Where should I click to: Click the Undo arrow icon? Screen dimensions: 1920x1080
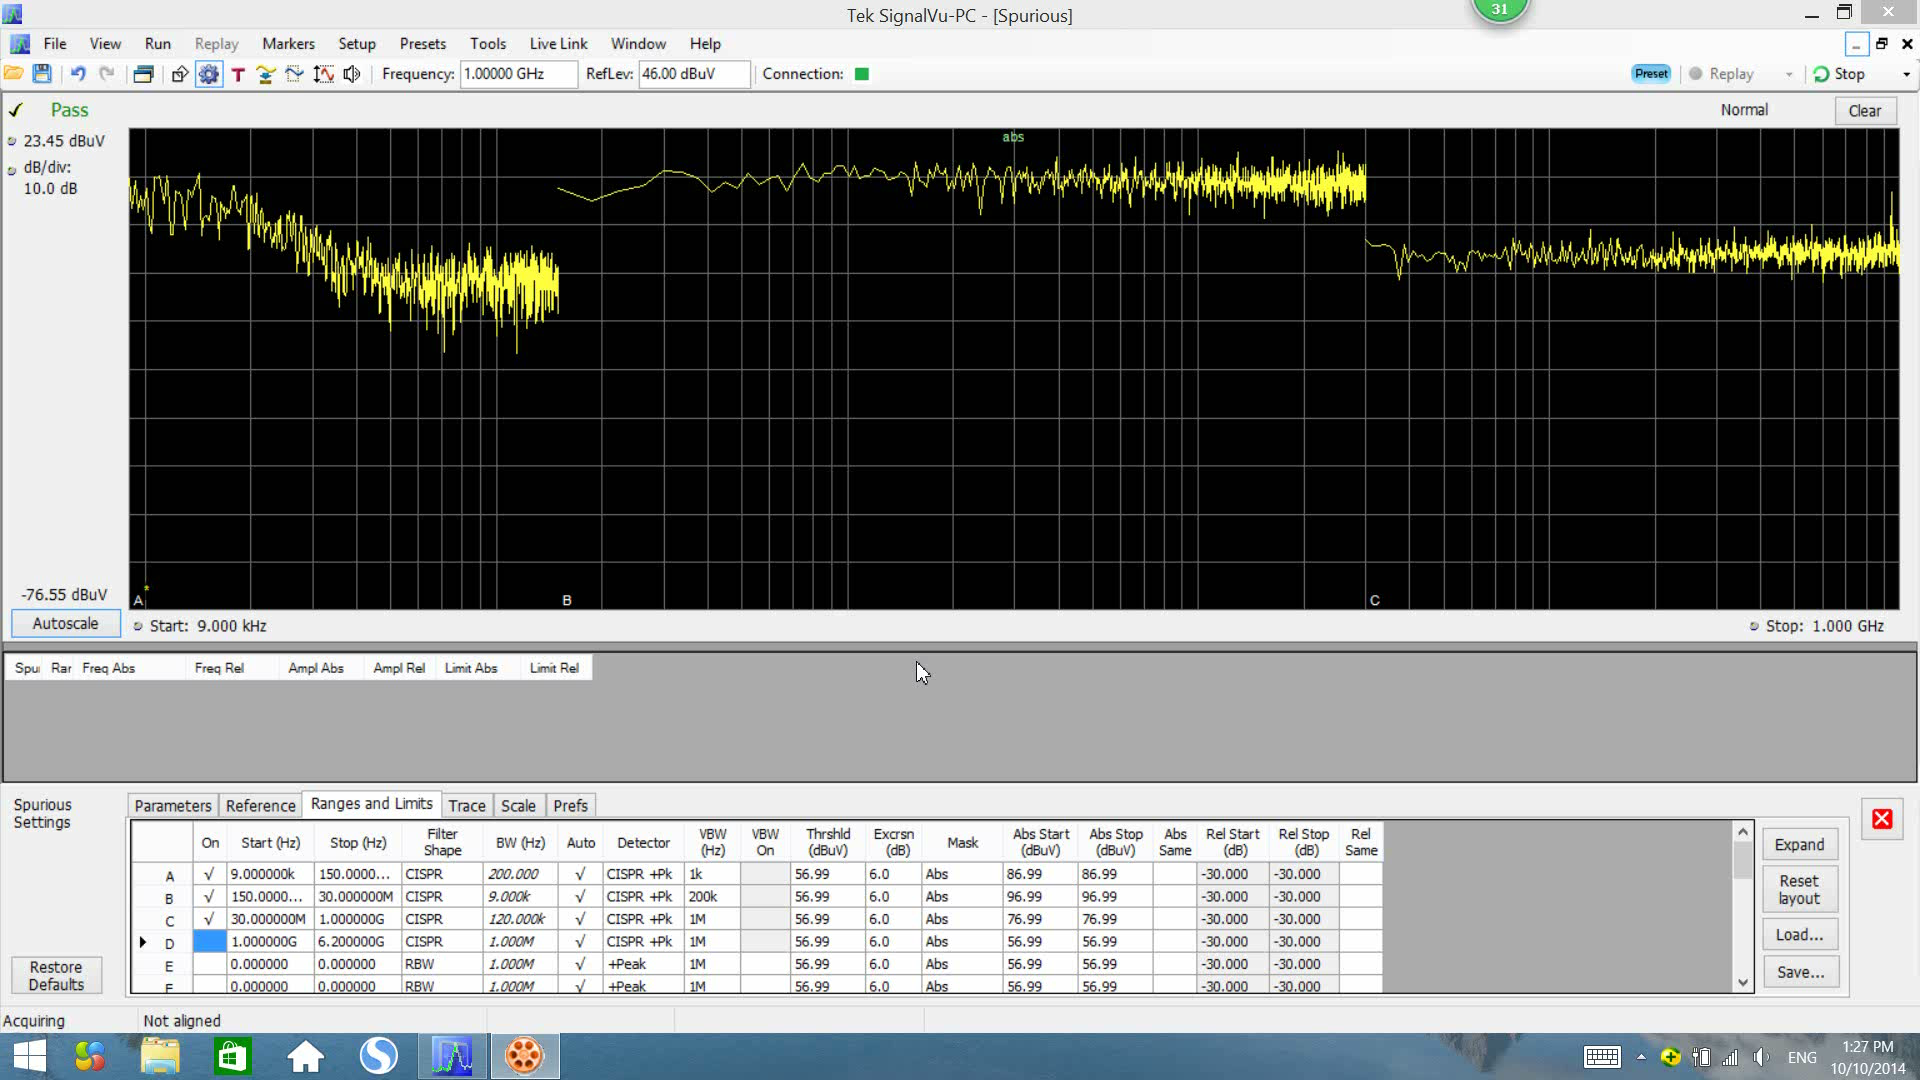point(78,74)
